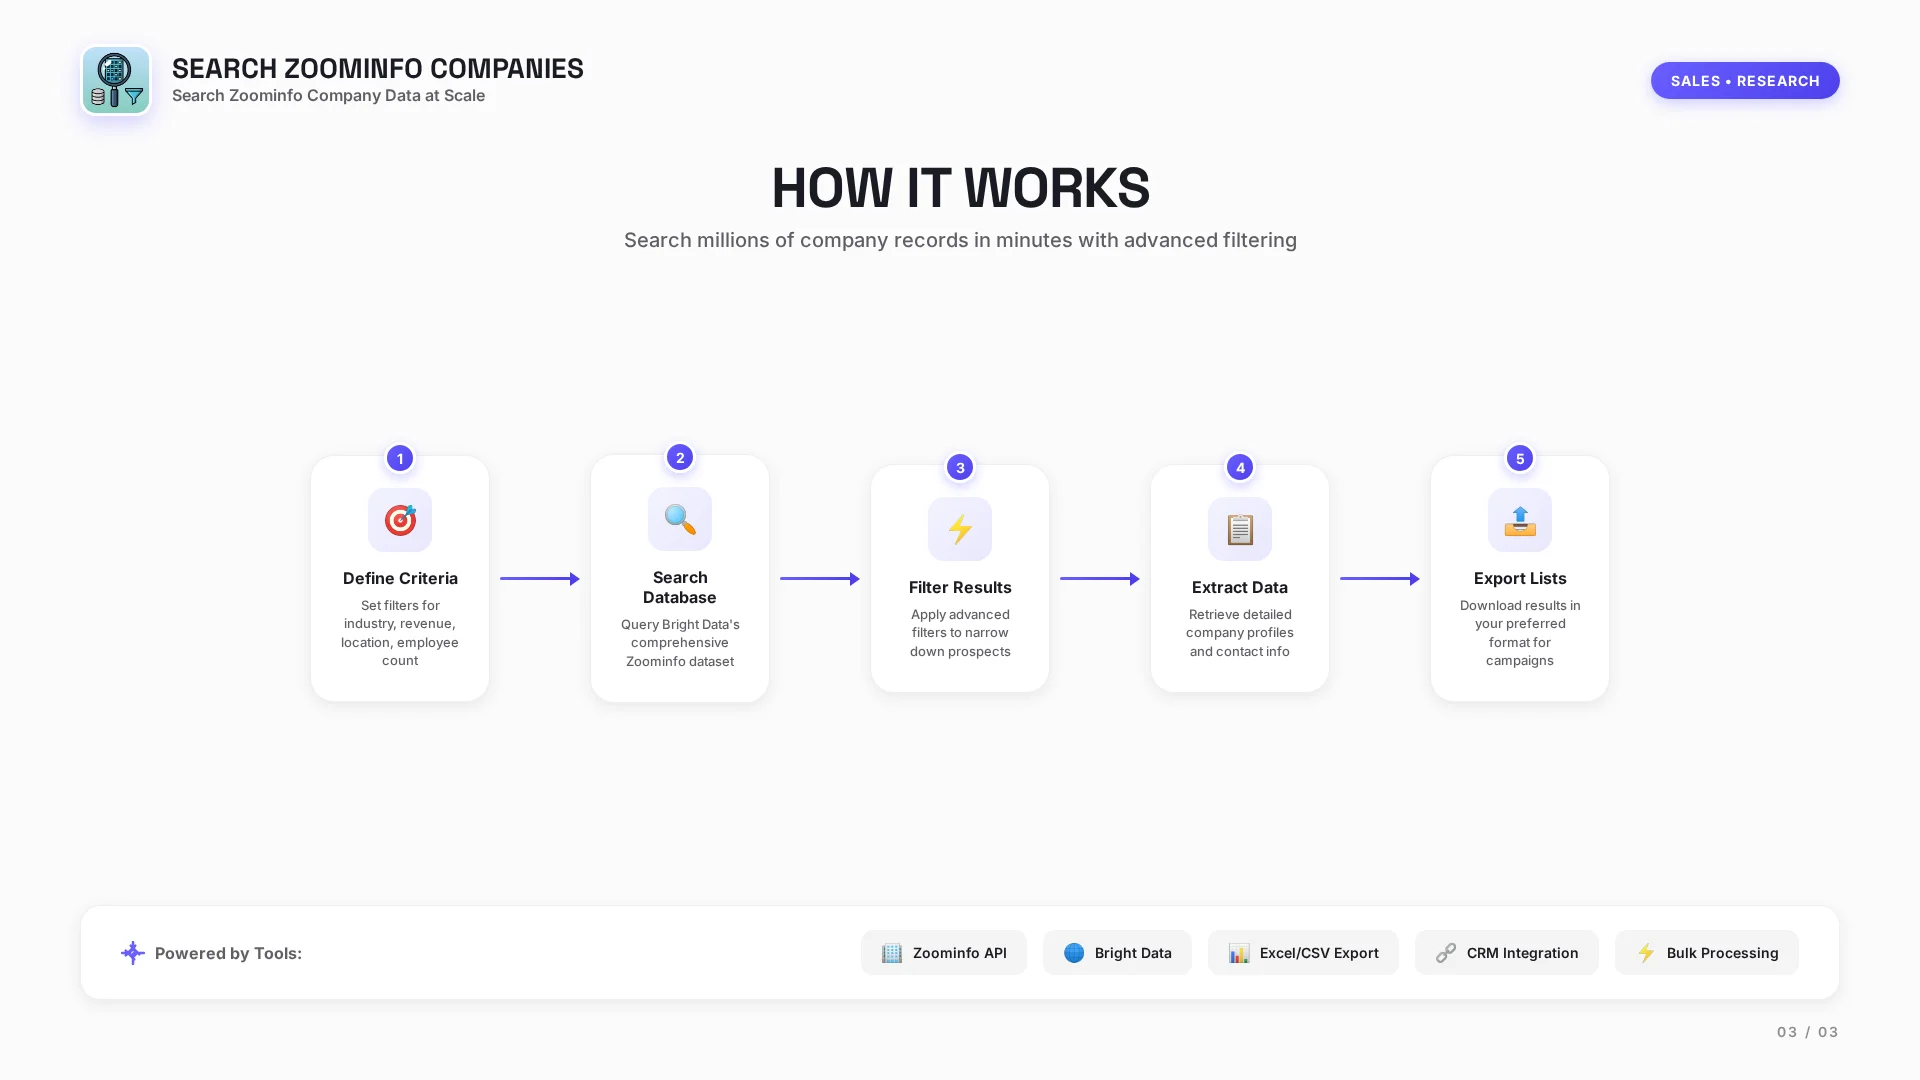Select the Excel/CSV Export chip
Image resolution: width=1920 pixels, height=1080 pixels.
(x=1303, y=953)
